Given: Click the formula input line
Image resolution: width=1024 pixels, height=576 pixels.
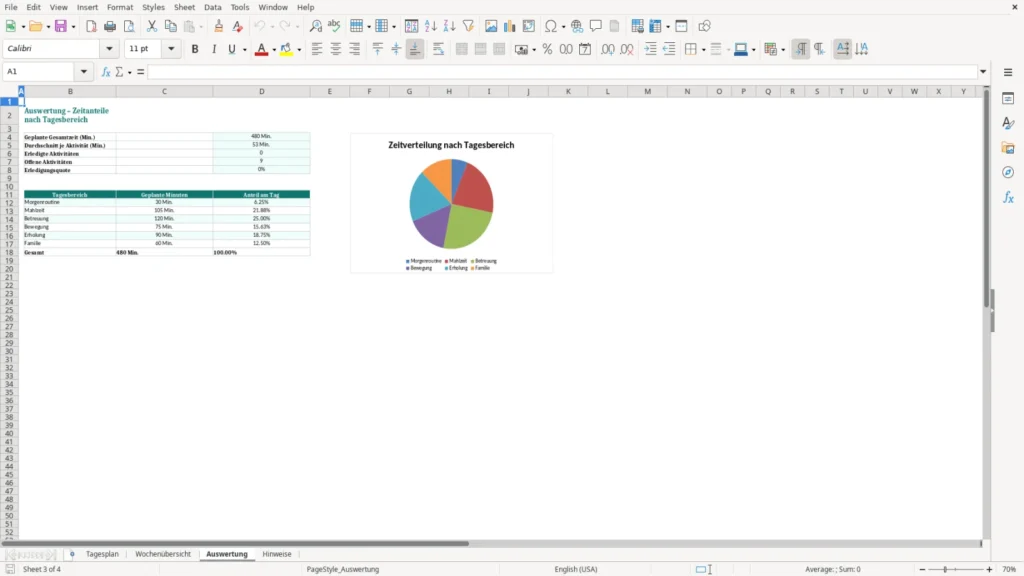Looking at the screenshot, I should [x=562, y=72].
